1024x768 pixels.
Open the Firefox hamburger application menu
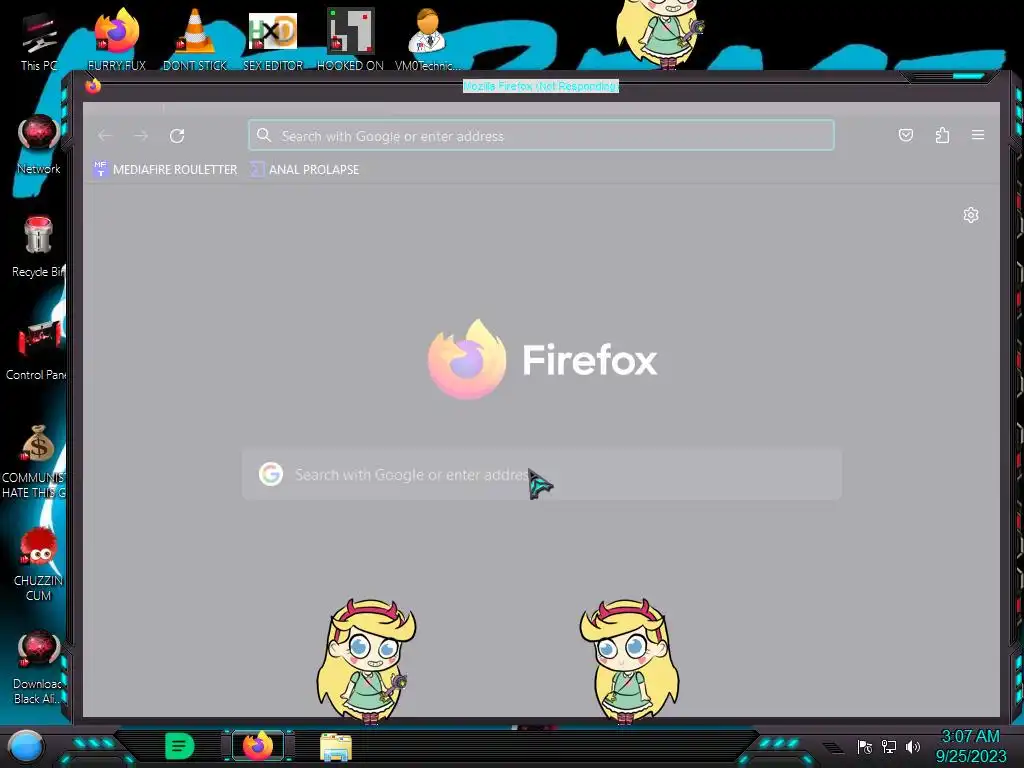tap(978, 135)
